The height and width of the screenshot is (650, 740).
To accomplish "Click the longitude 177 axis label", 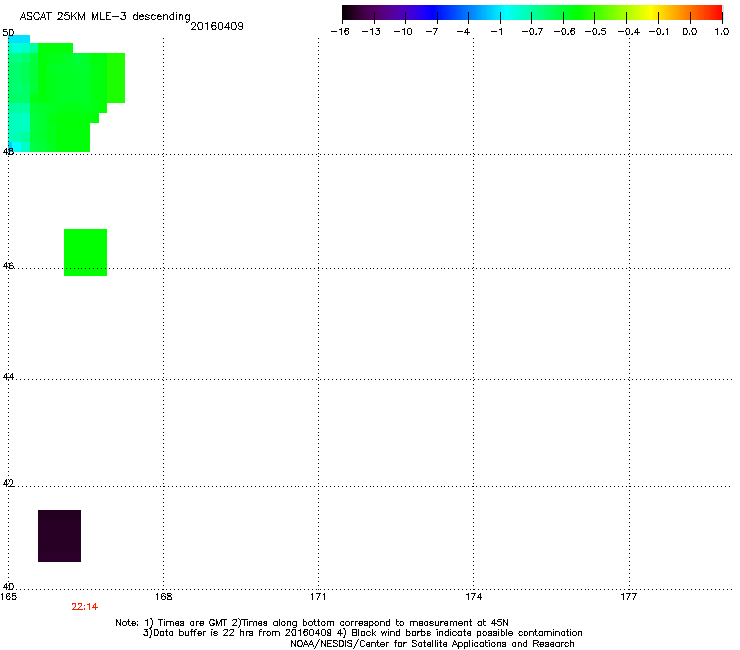I will [x=629, y=597].
